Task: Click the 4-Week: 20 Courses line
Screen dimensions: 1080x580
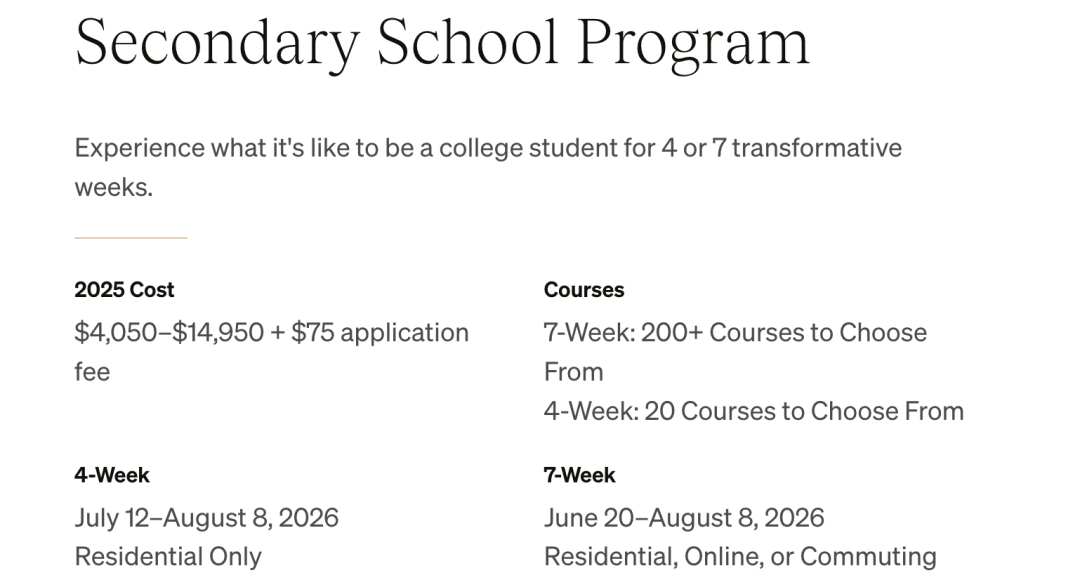Action: coord(754,411)
